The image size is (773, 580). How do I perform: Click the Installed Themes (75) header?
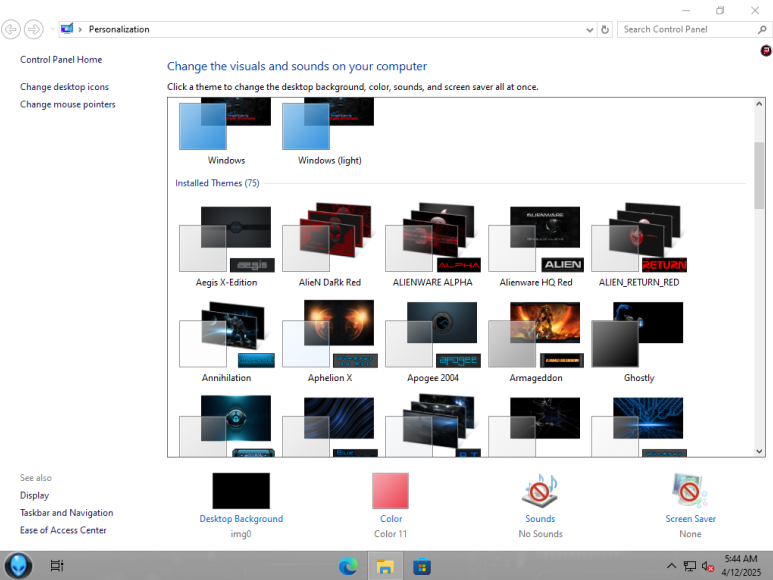point(217,183)
